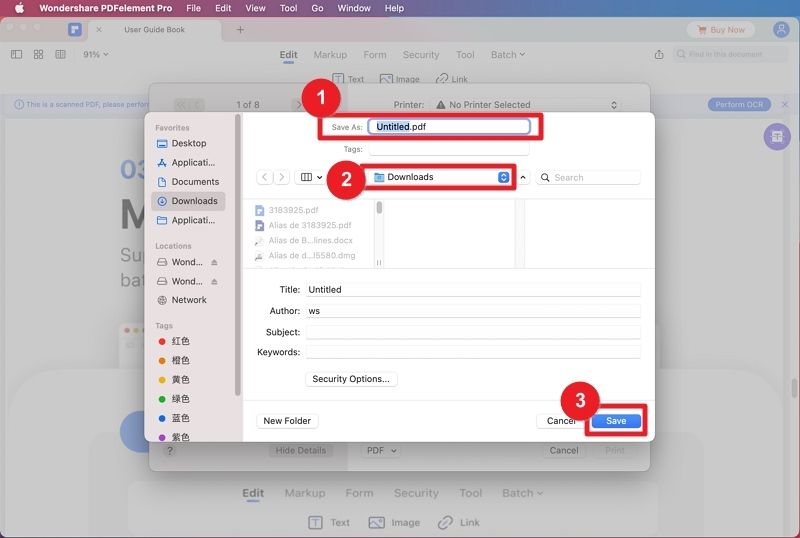
Task: Open the Go menu
Action: pyautogui.click(x=317, y=8)
